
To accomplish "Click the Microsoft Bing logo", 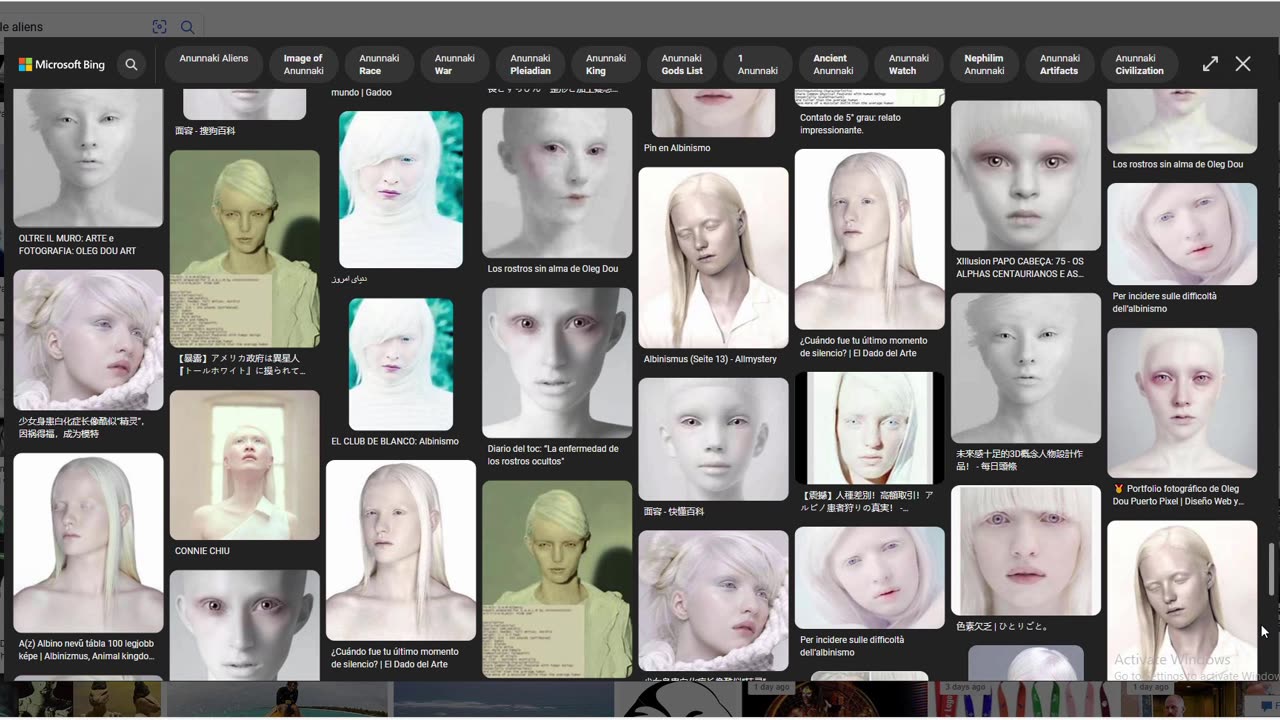I will 62,64.
